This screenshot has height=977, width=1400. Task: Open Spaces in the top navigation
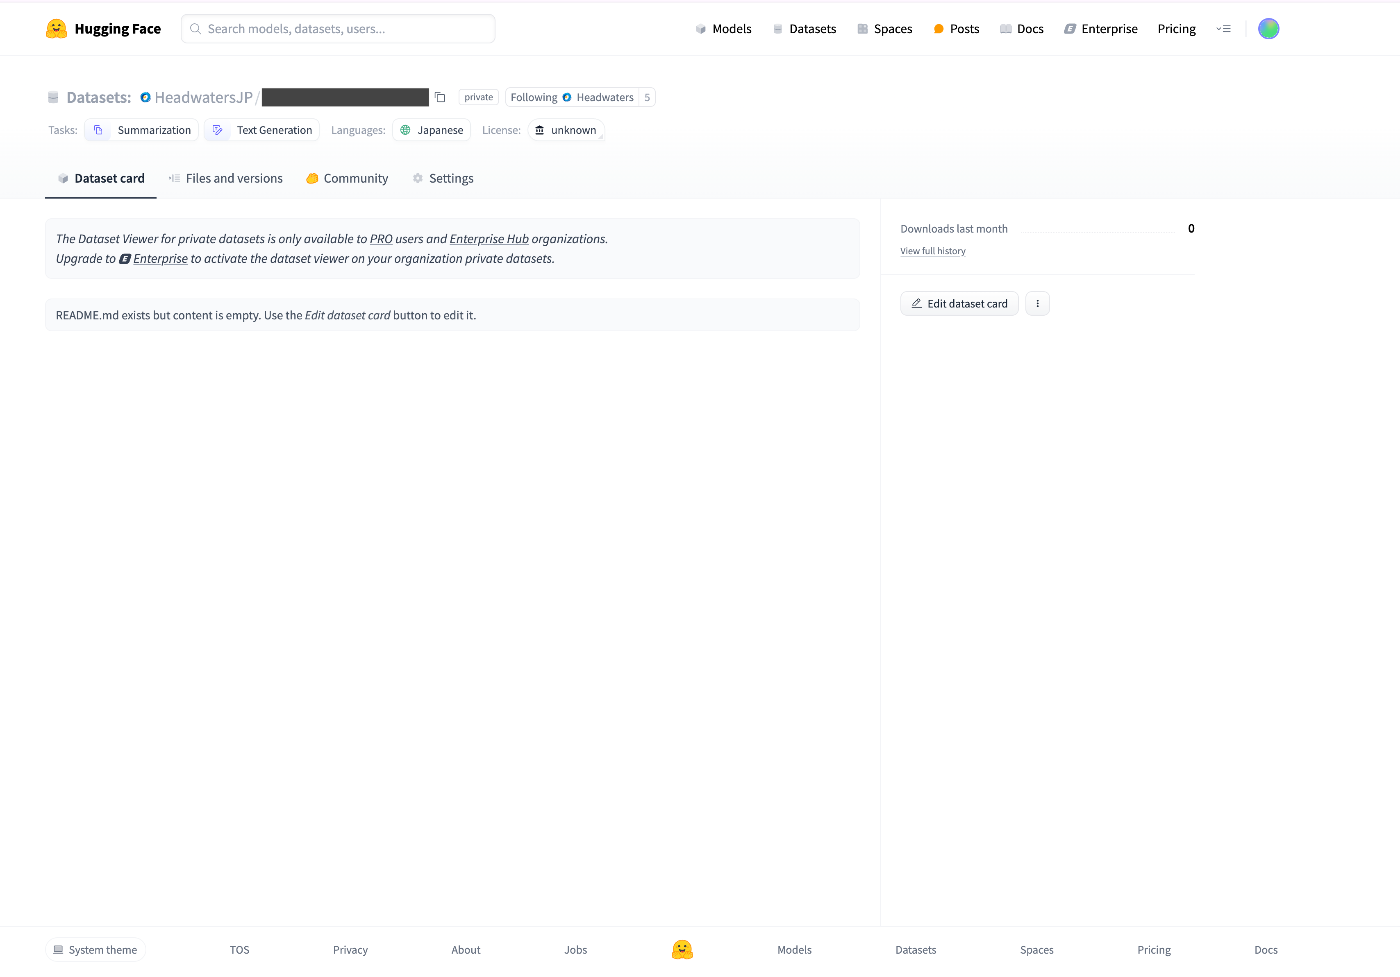884,29
